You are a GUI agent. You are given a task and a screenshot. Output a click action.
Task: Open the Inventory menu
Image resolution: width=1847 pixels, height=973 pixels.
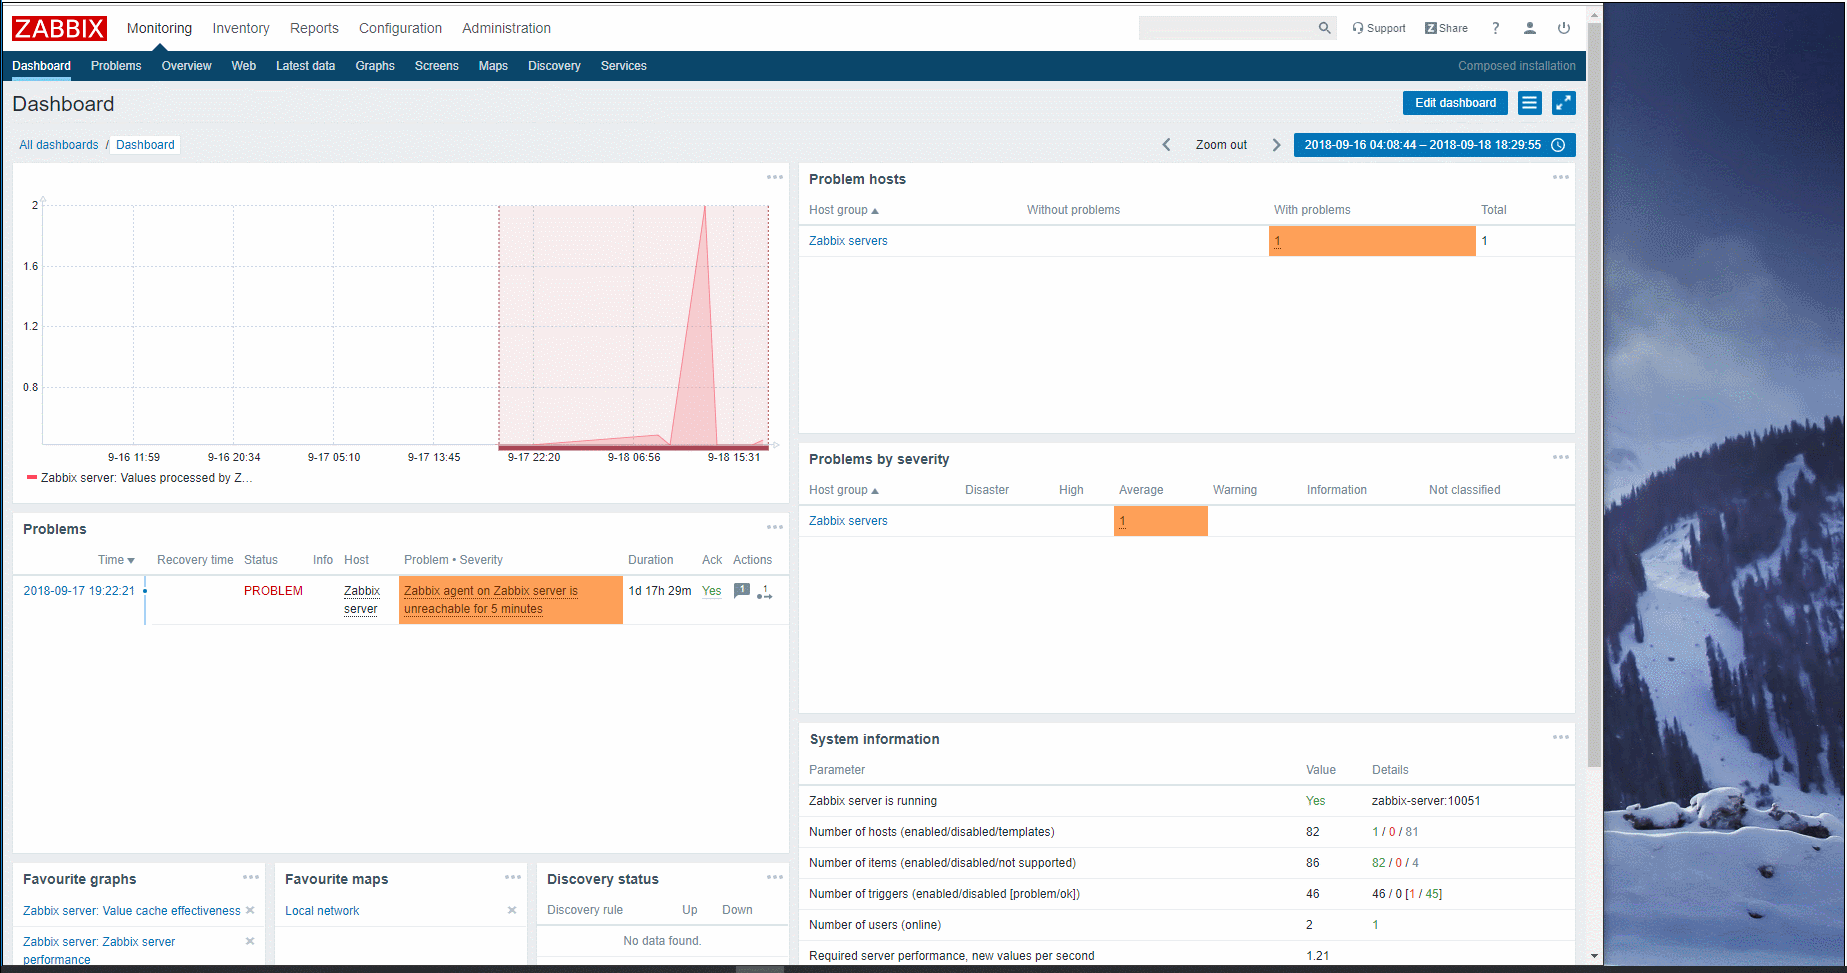241,28
